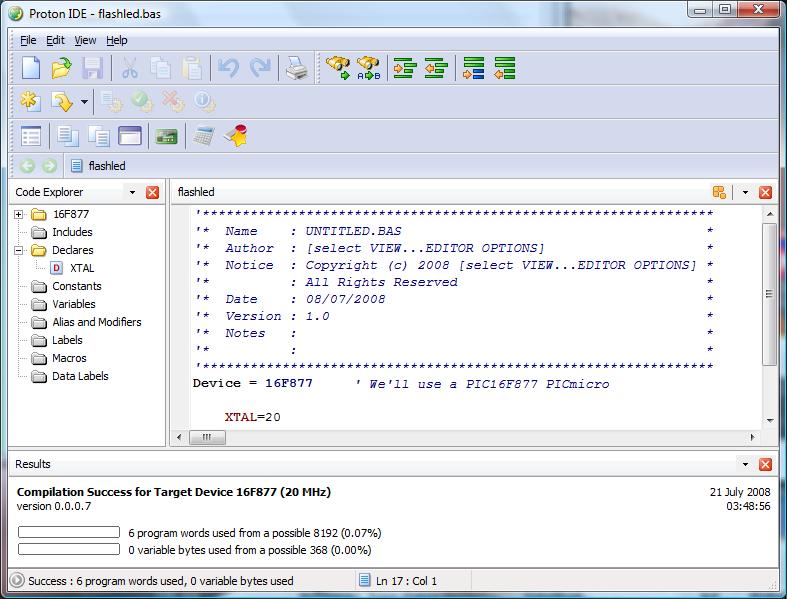The width and height of the screenshot is (787, 599).
Task: Expand the 16F877 tree node
Action: pyautogui.click(x=19, y=214)
